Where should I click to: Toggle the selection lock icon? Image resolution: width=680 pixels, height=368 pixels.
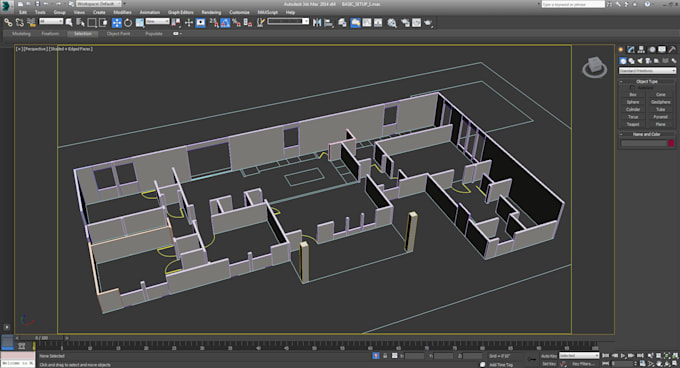point(385,355)
